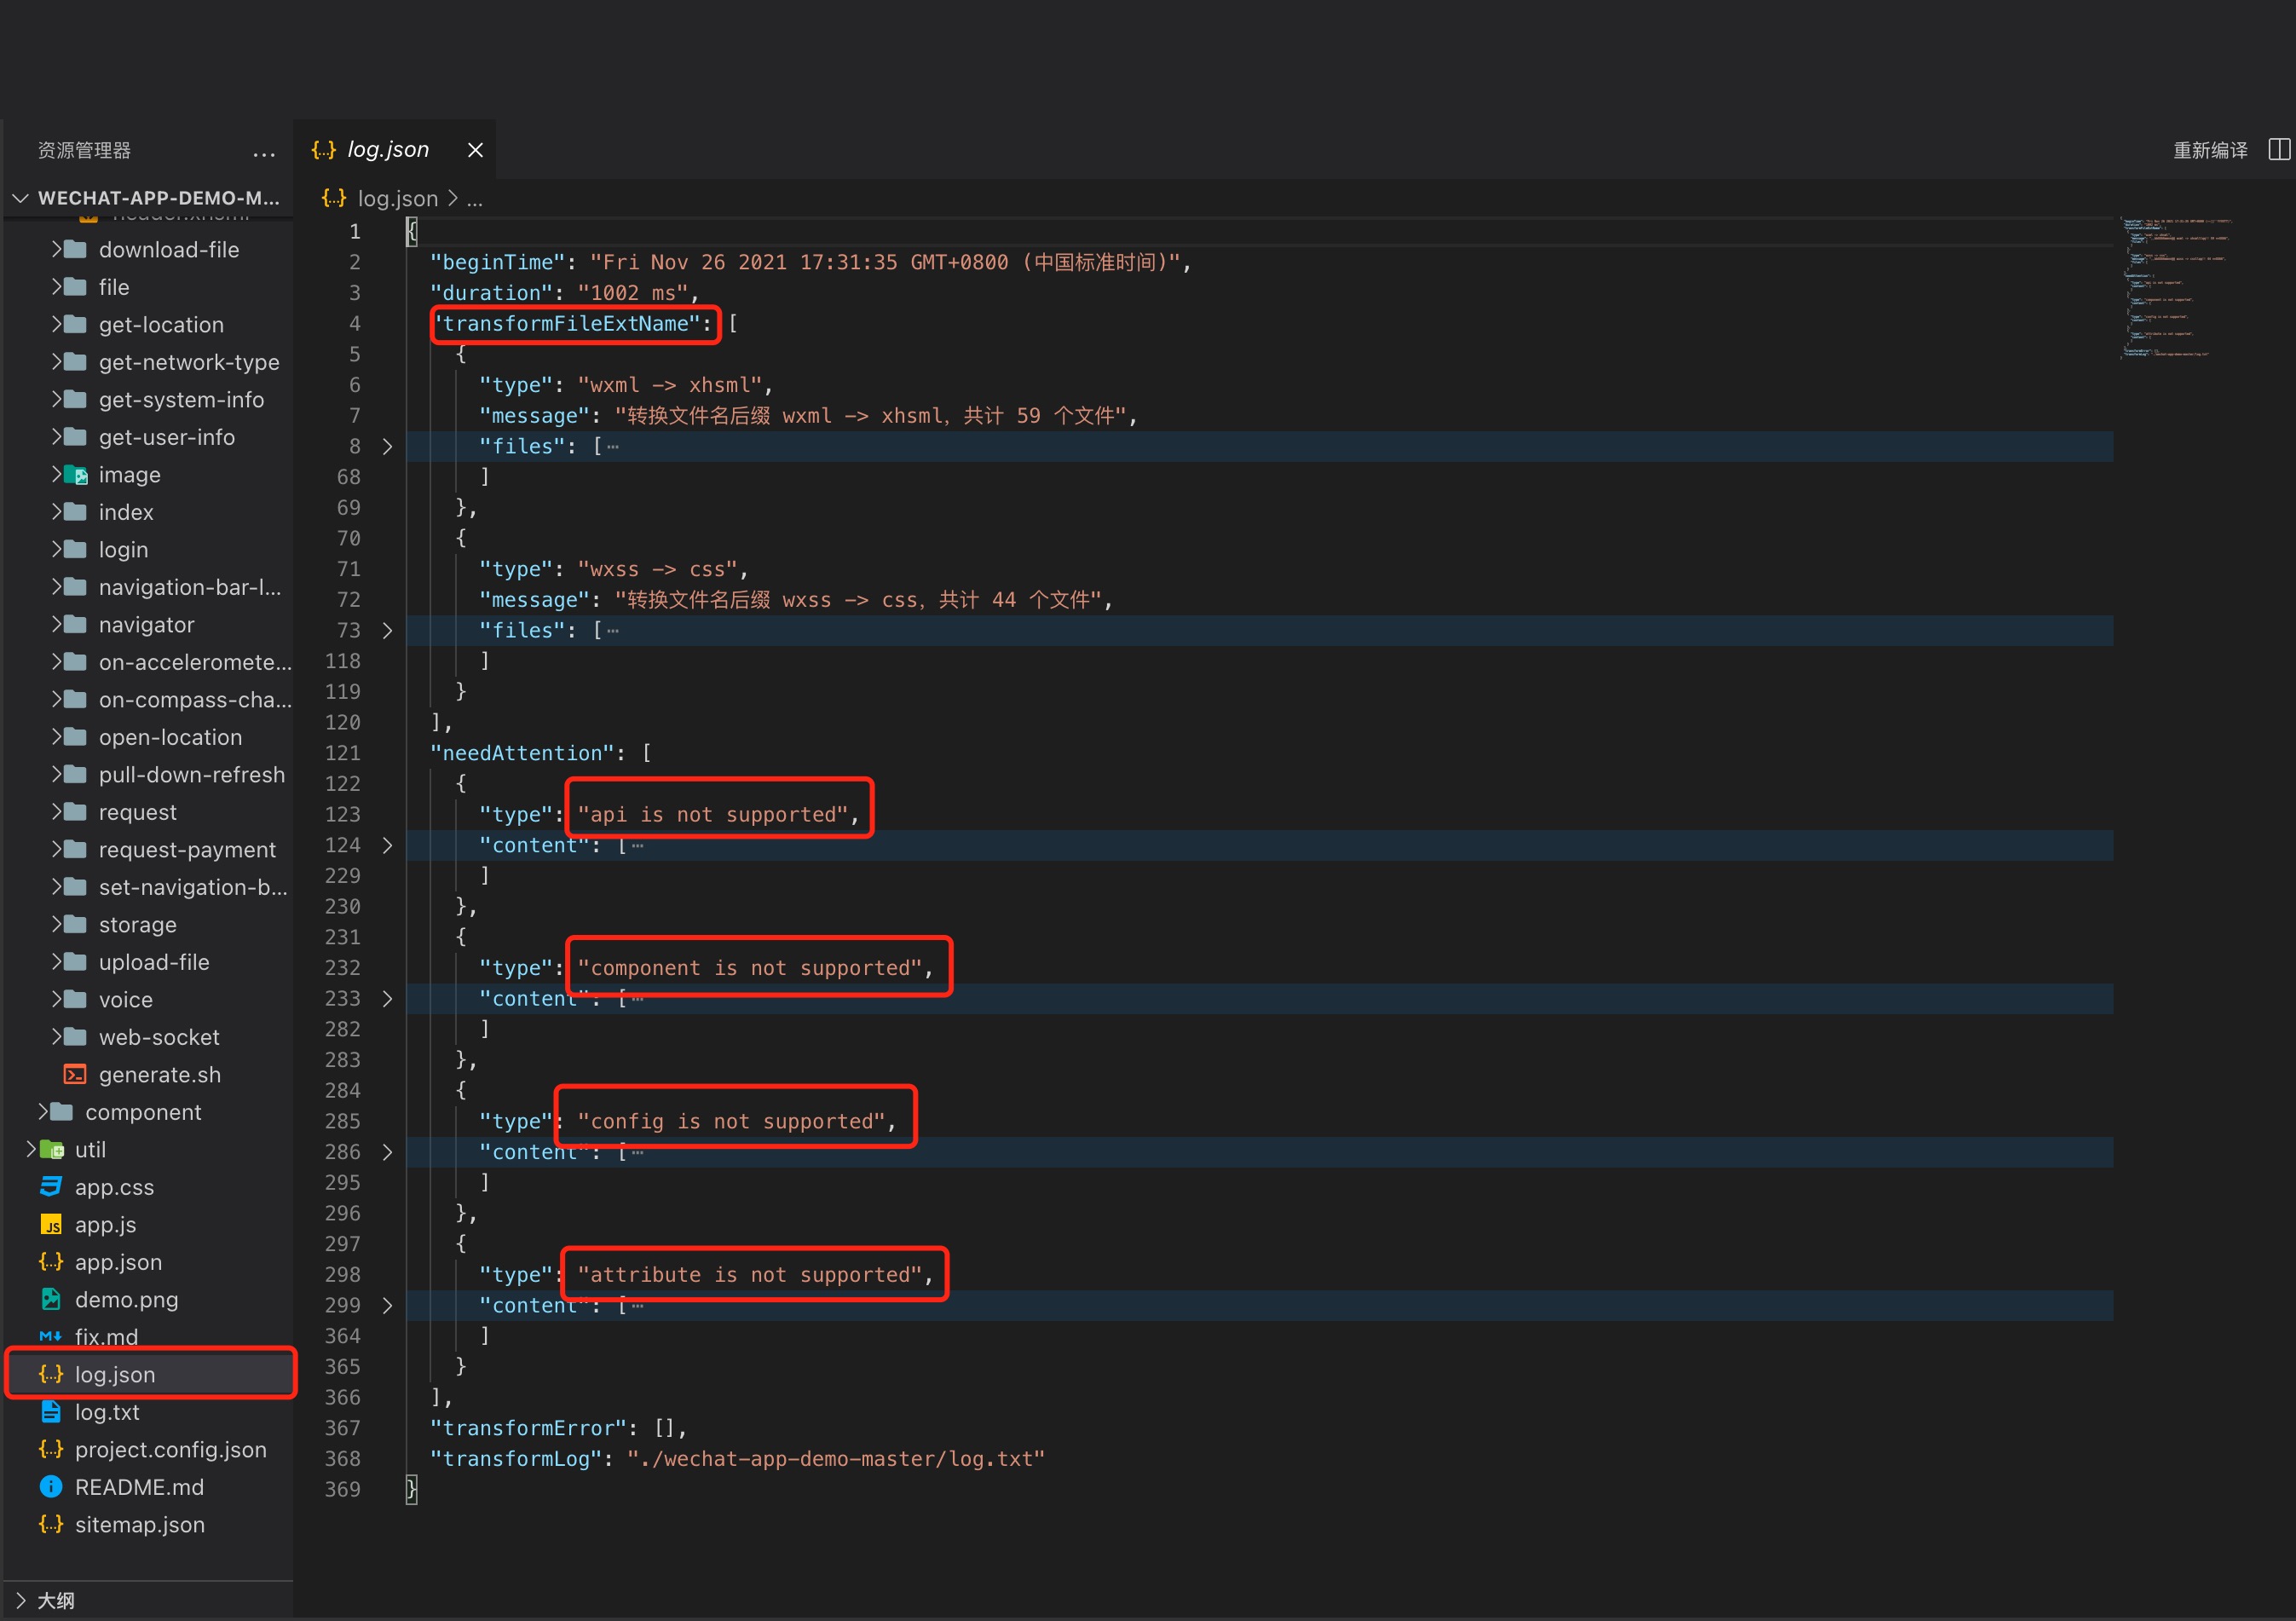Click the beginTime value string
The width and height of the screenshot is (2296, 1621).
(x=884, y=262)
